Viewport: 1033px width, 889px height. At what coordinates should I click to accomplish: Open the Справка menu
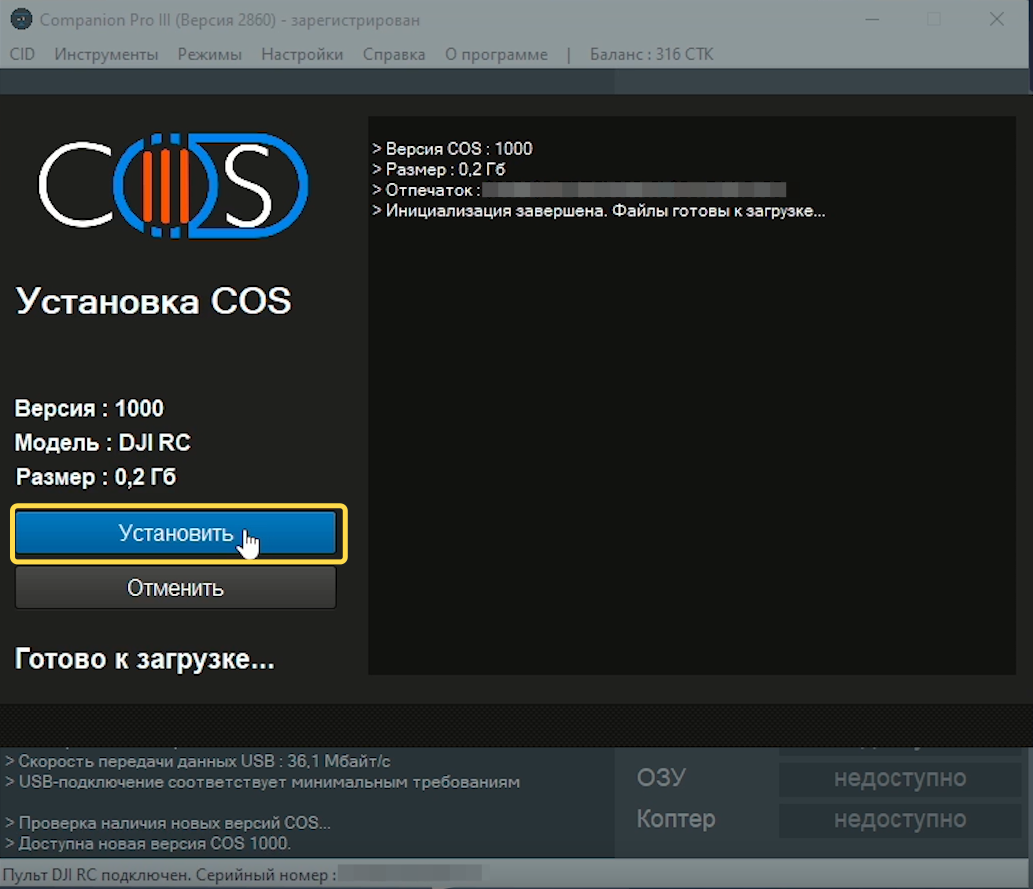coord(394,54)
